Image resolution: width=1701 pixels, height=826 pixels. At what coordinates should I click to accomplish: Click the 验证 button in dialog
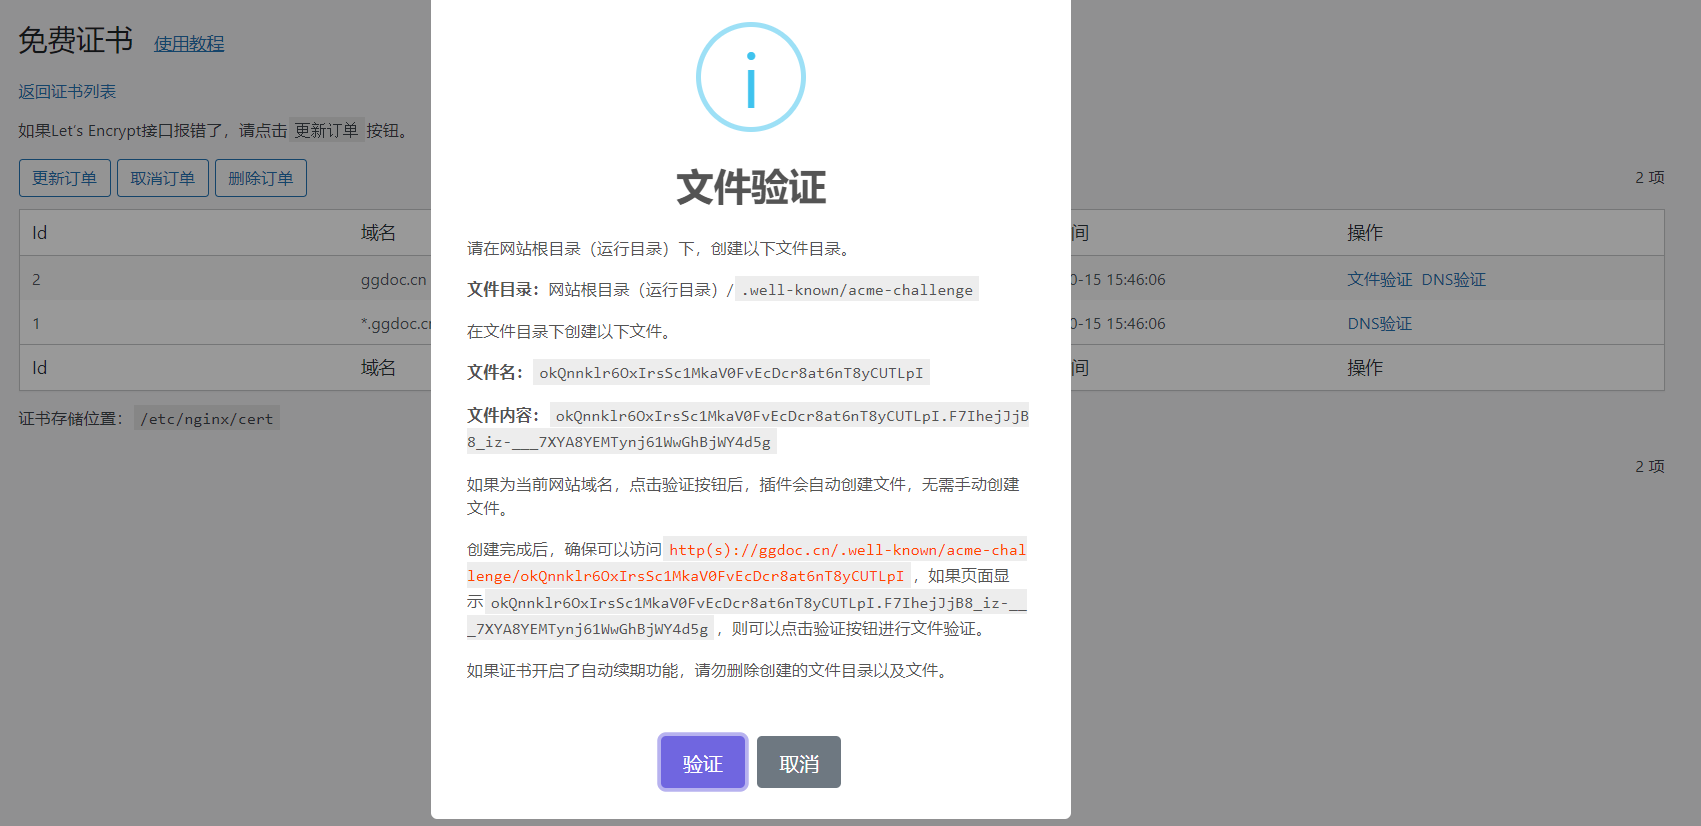(702, 763)
